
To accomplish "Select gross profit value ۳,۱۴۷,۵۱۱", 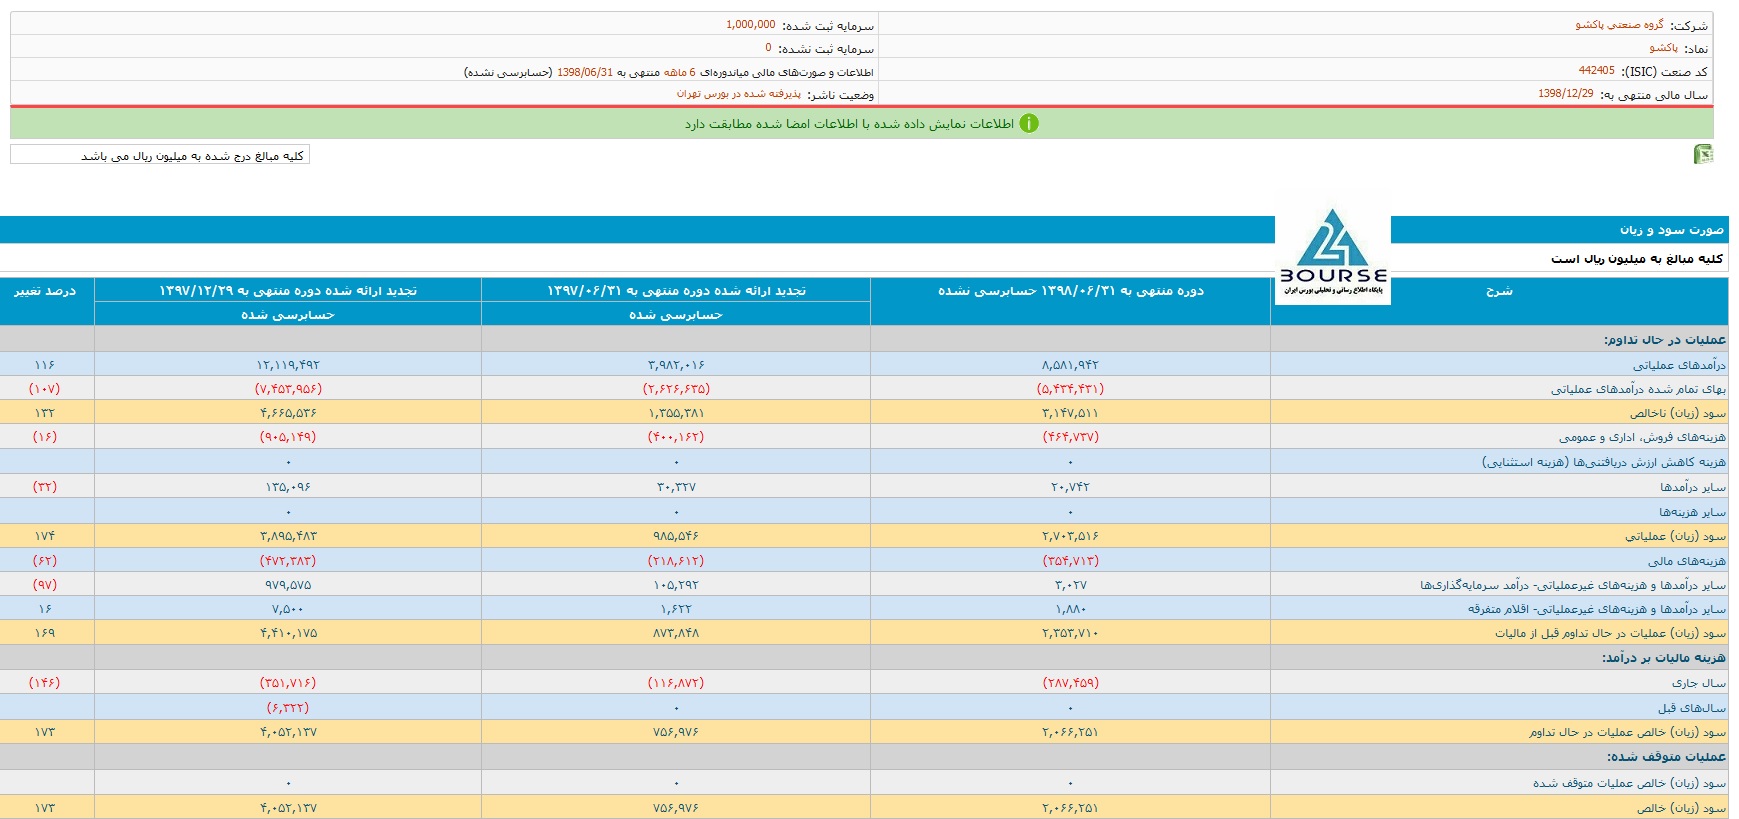I will click(x=1070, y=413).
